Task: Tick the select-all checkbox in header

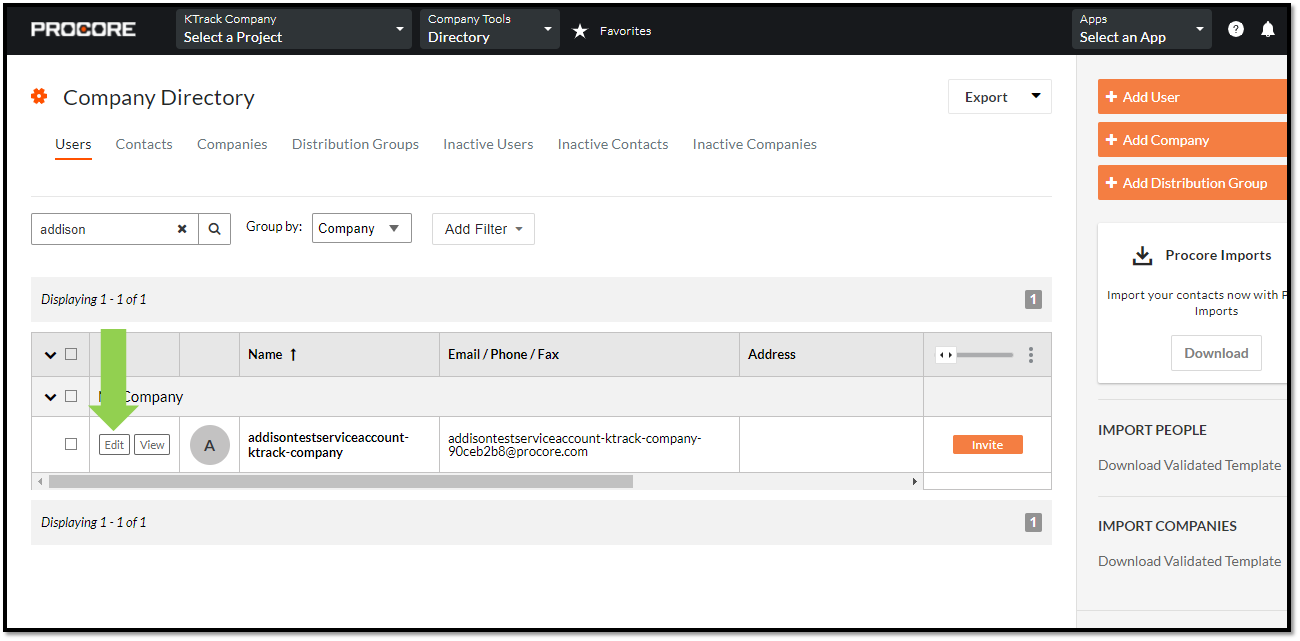Action: pos(71,354)
